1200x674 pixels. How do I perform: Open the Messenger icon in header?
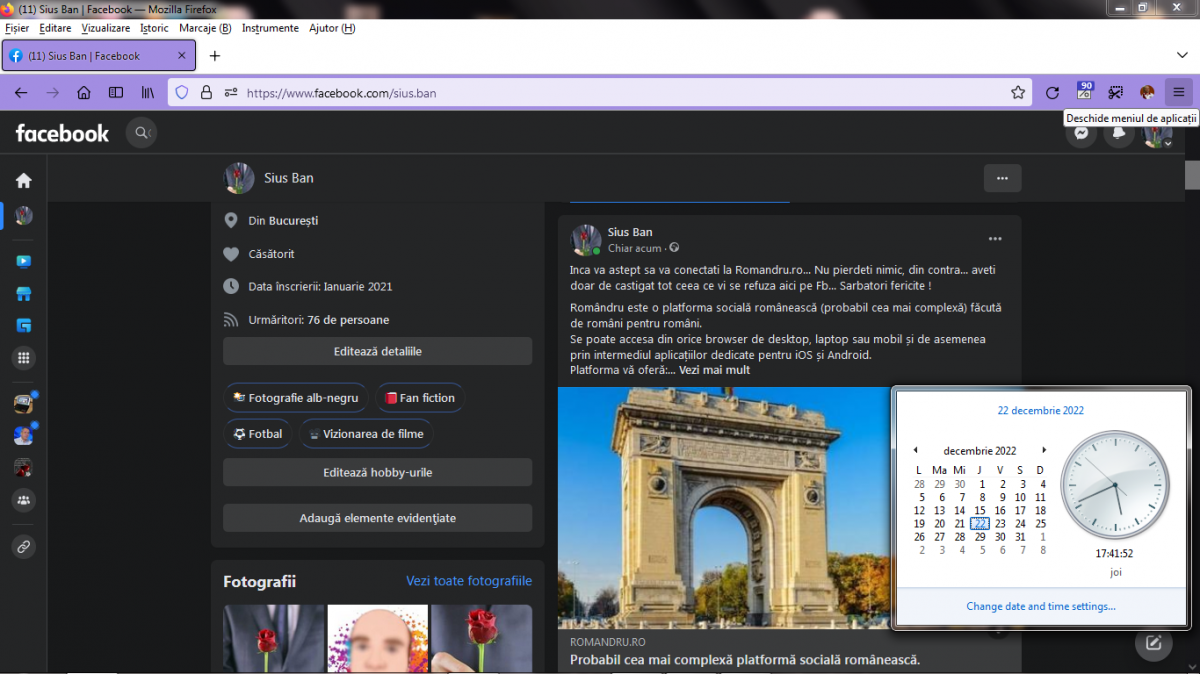tap(1080, 132)
